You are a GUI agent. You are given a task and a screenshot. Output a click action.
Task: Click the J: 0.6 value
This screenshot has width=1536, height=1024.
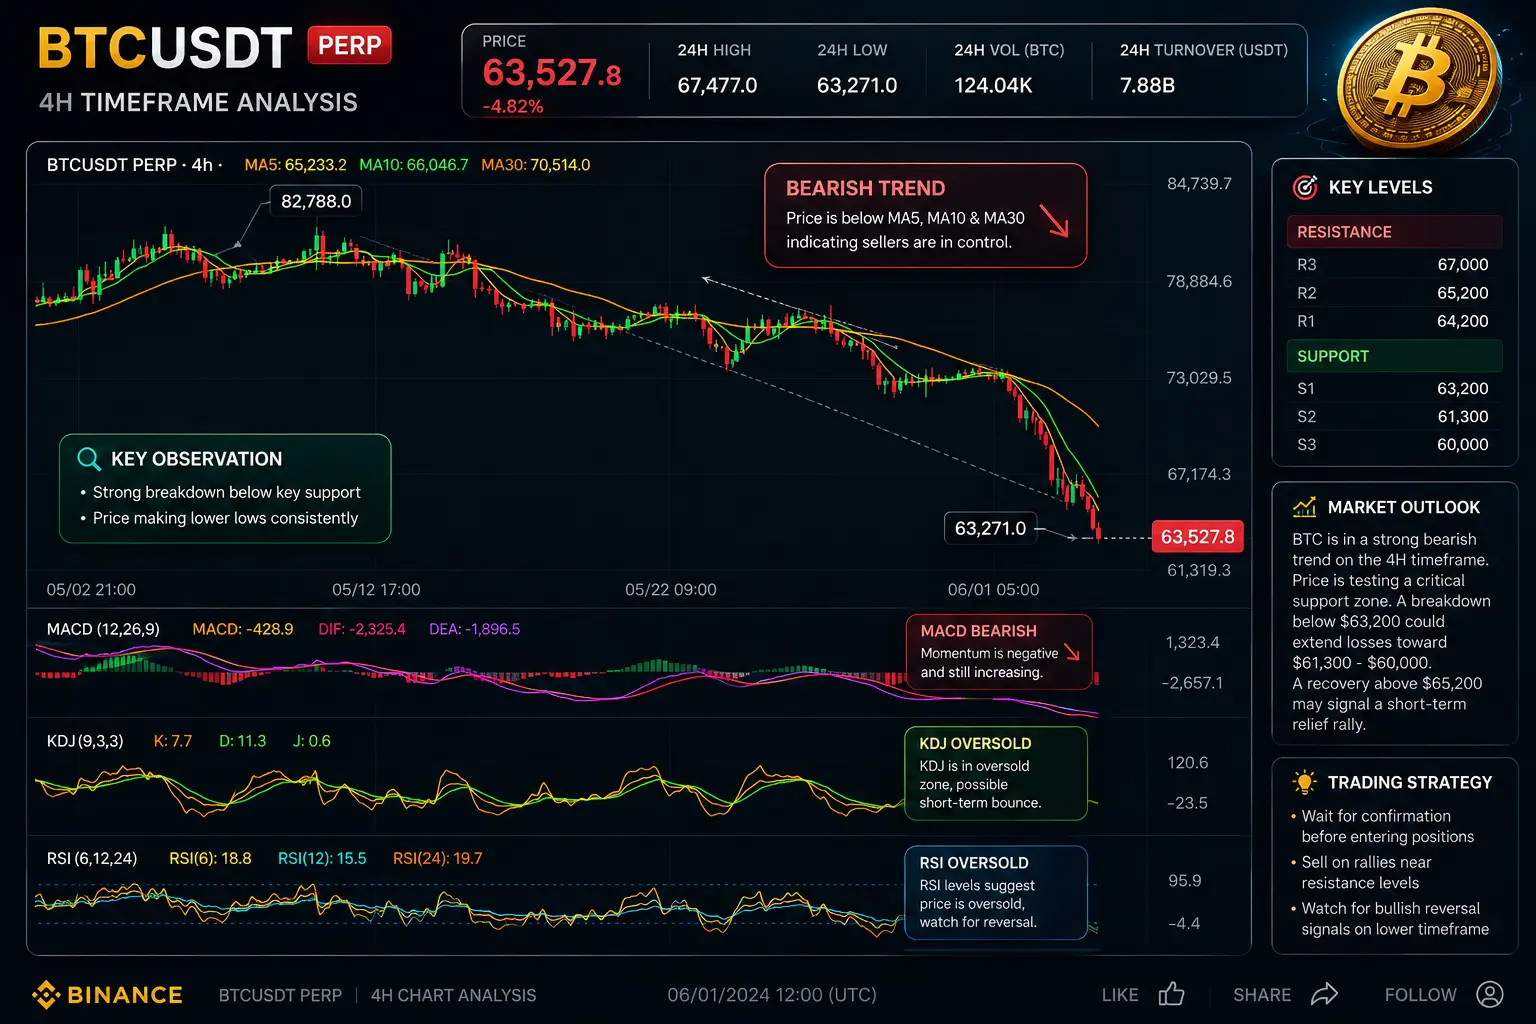pos(311,741)
